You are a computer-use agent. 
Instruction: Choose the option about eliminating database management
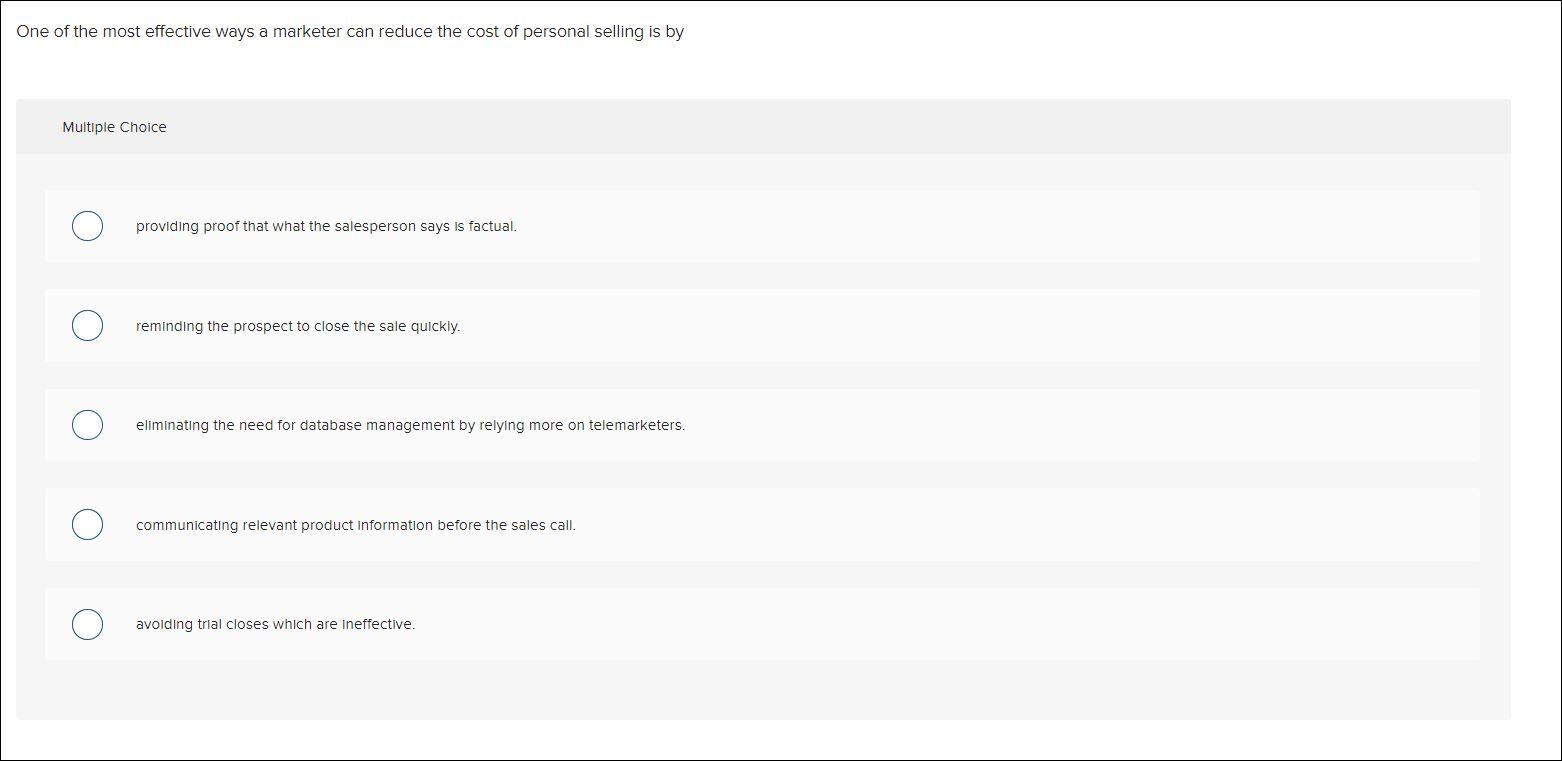click(x=87, y=424)
